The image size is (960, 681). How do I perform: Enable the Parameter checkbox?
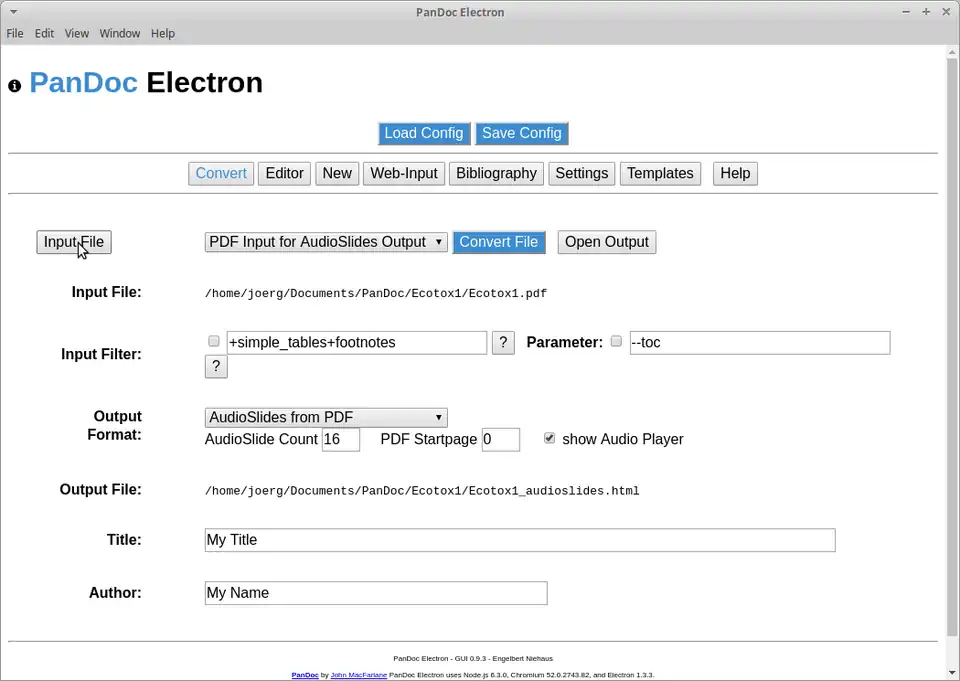click(616, 342)
